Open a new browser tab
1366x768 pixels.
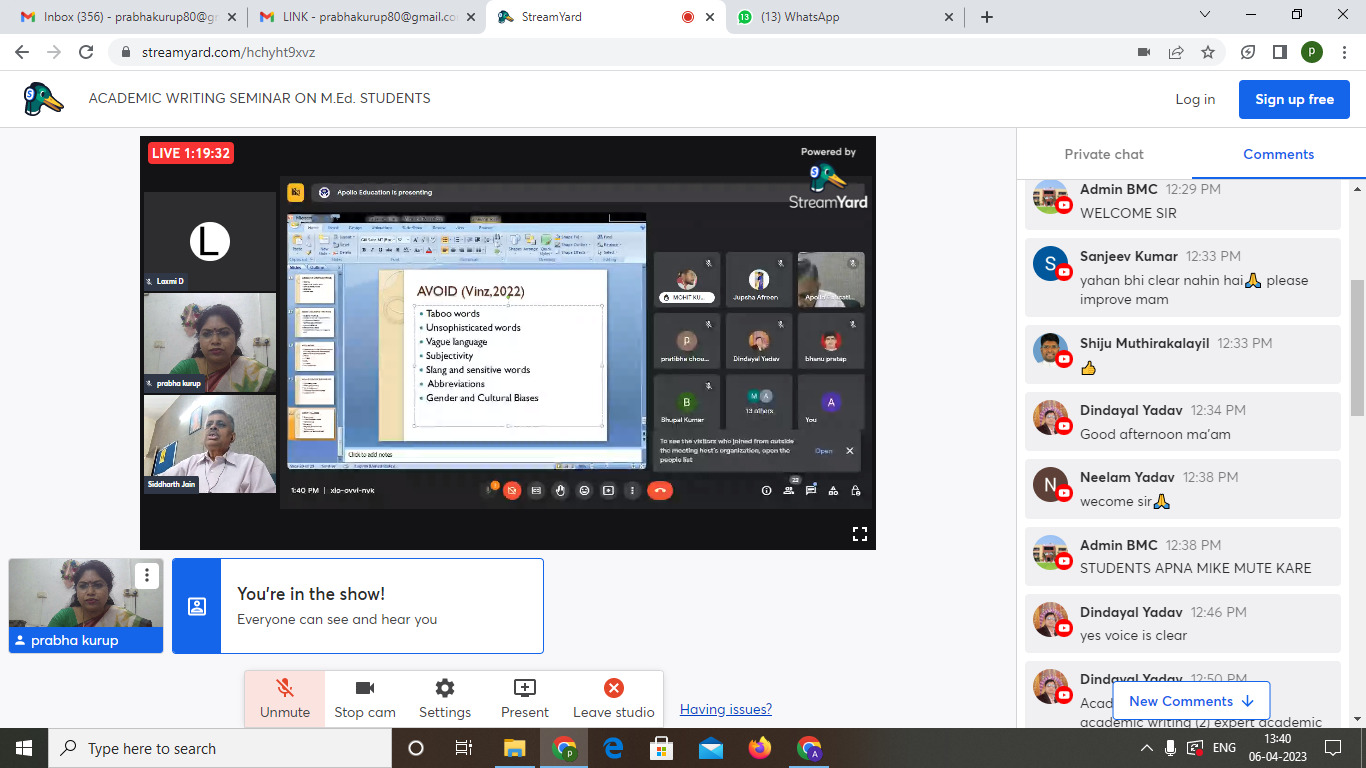click(987, 17)
